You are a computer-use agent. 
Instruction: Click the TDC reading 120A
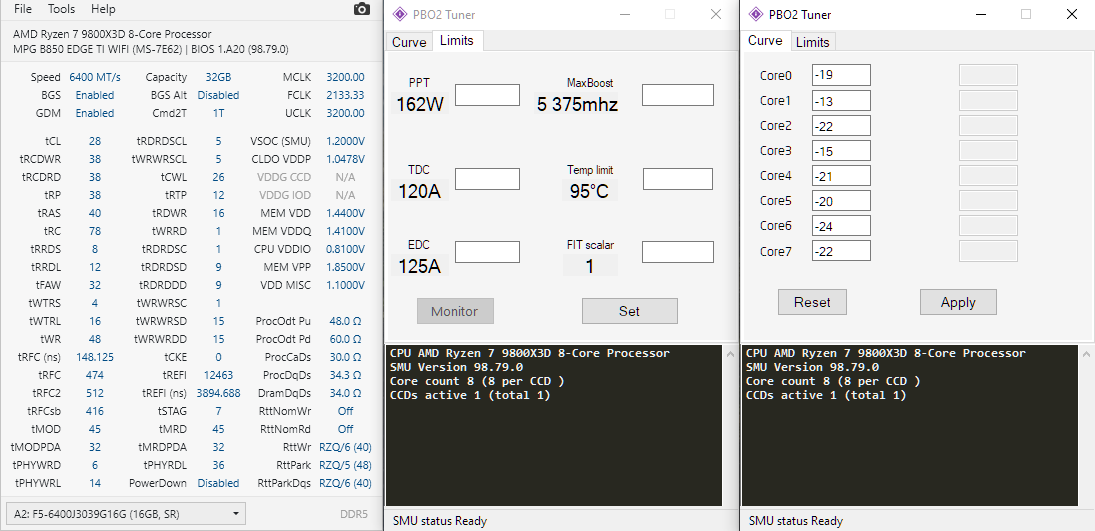(x=420, y=191)
